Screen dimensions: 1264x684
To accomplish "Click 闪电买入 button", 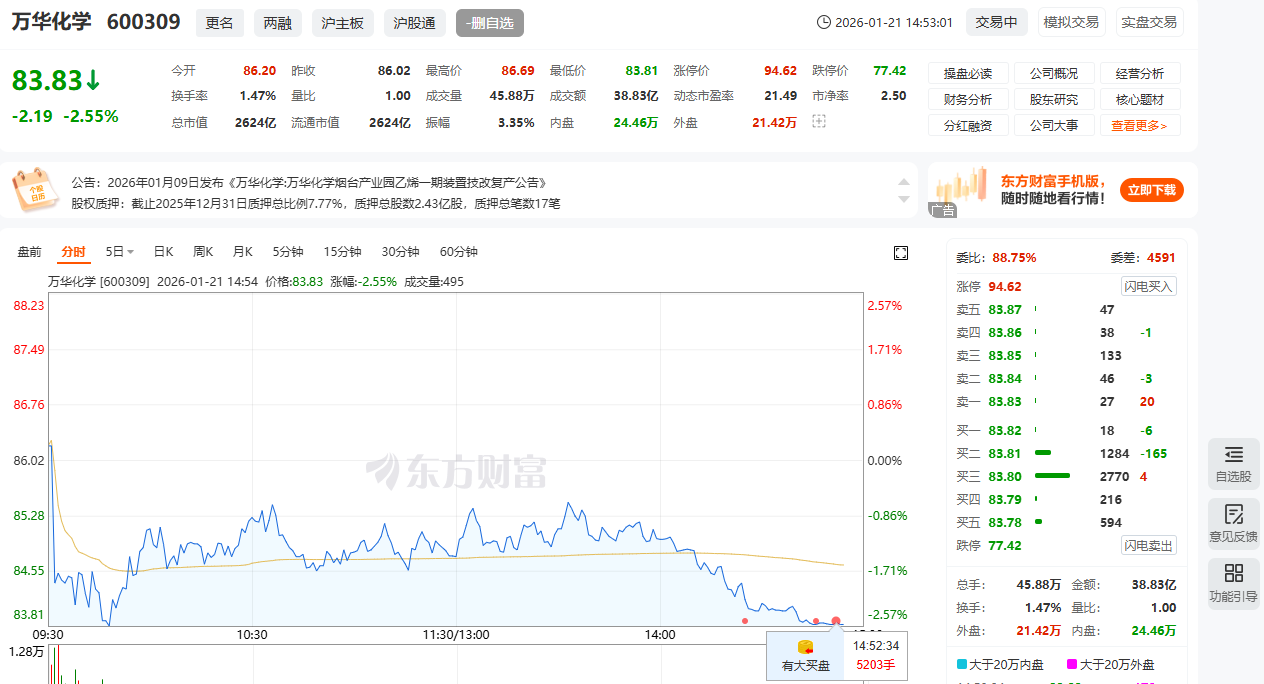I will 1149,286.
